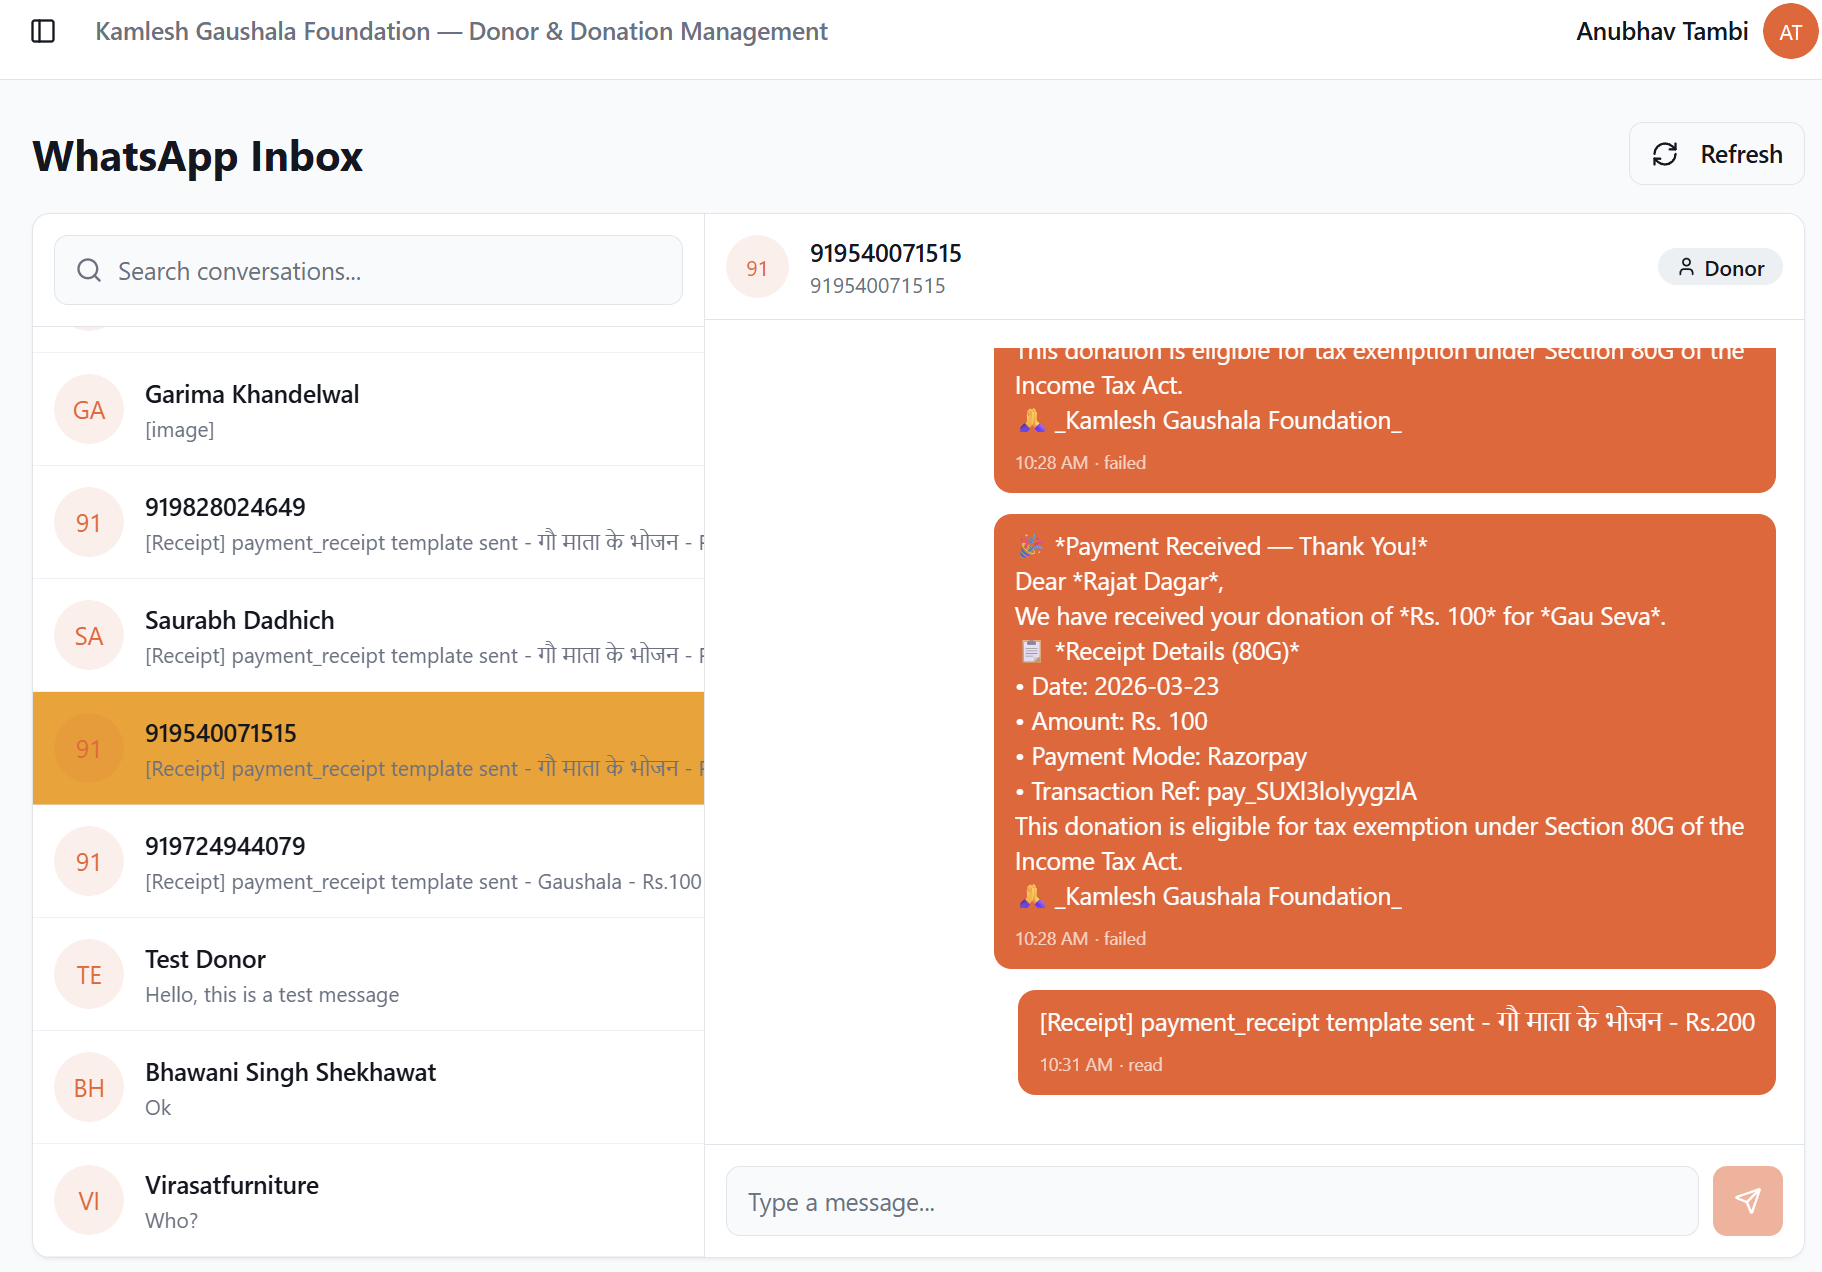Select the search magnifier icon
The width and height of the screenshot is (1822, 1272).
pyautogui.click(x=88, y=270)
